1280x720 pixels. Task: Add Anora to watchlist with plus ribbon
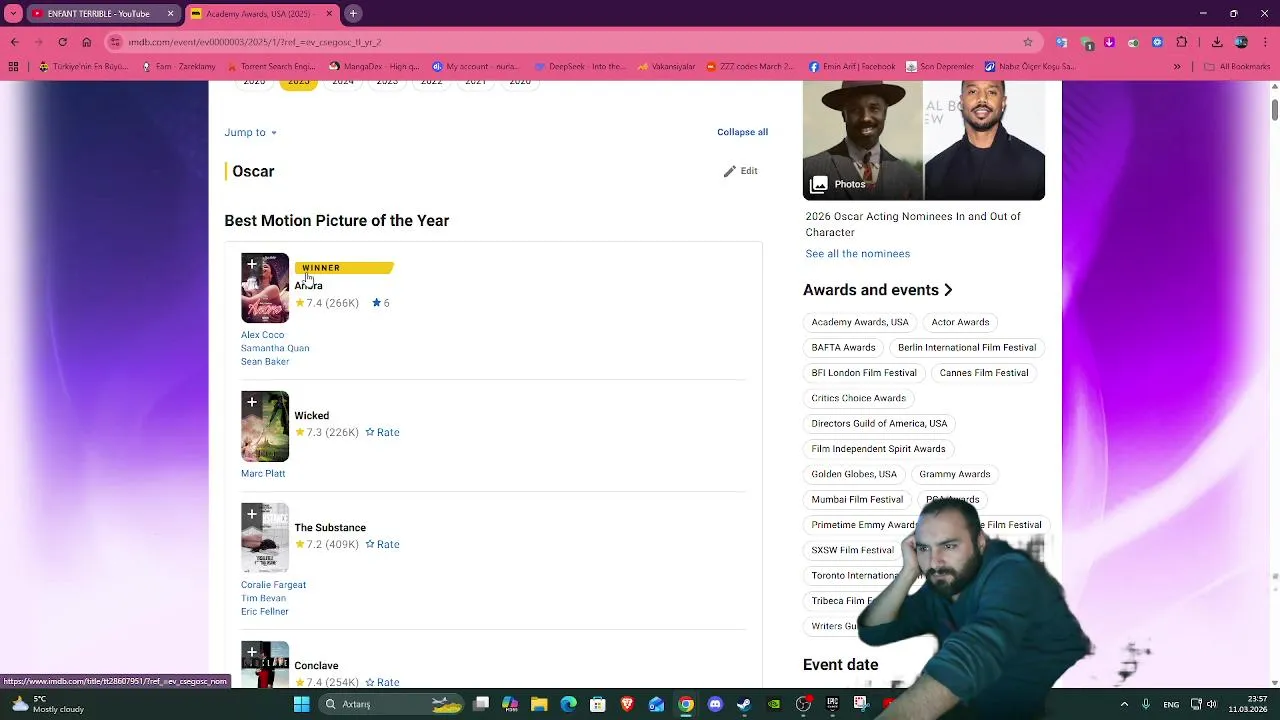click(252, 265)
